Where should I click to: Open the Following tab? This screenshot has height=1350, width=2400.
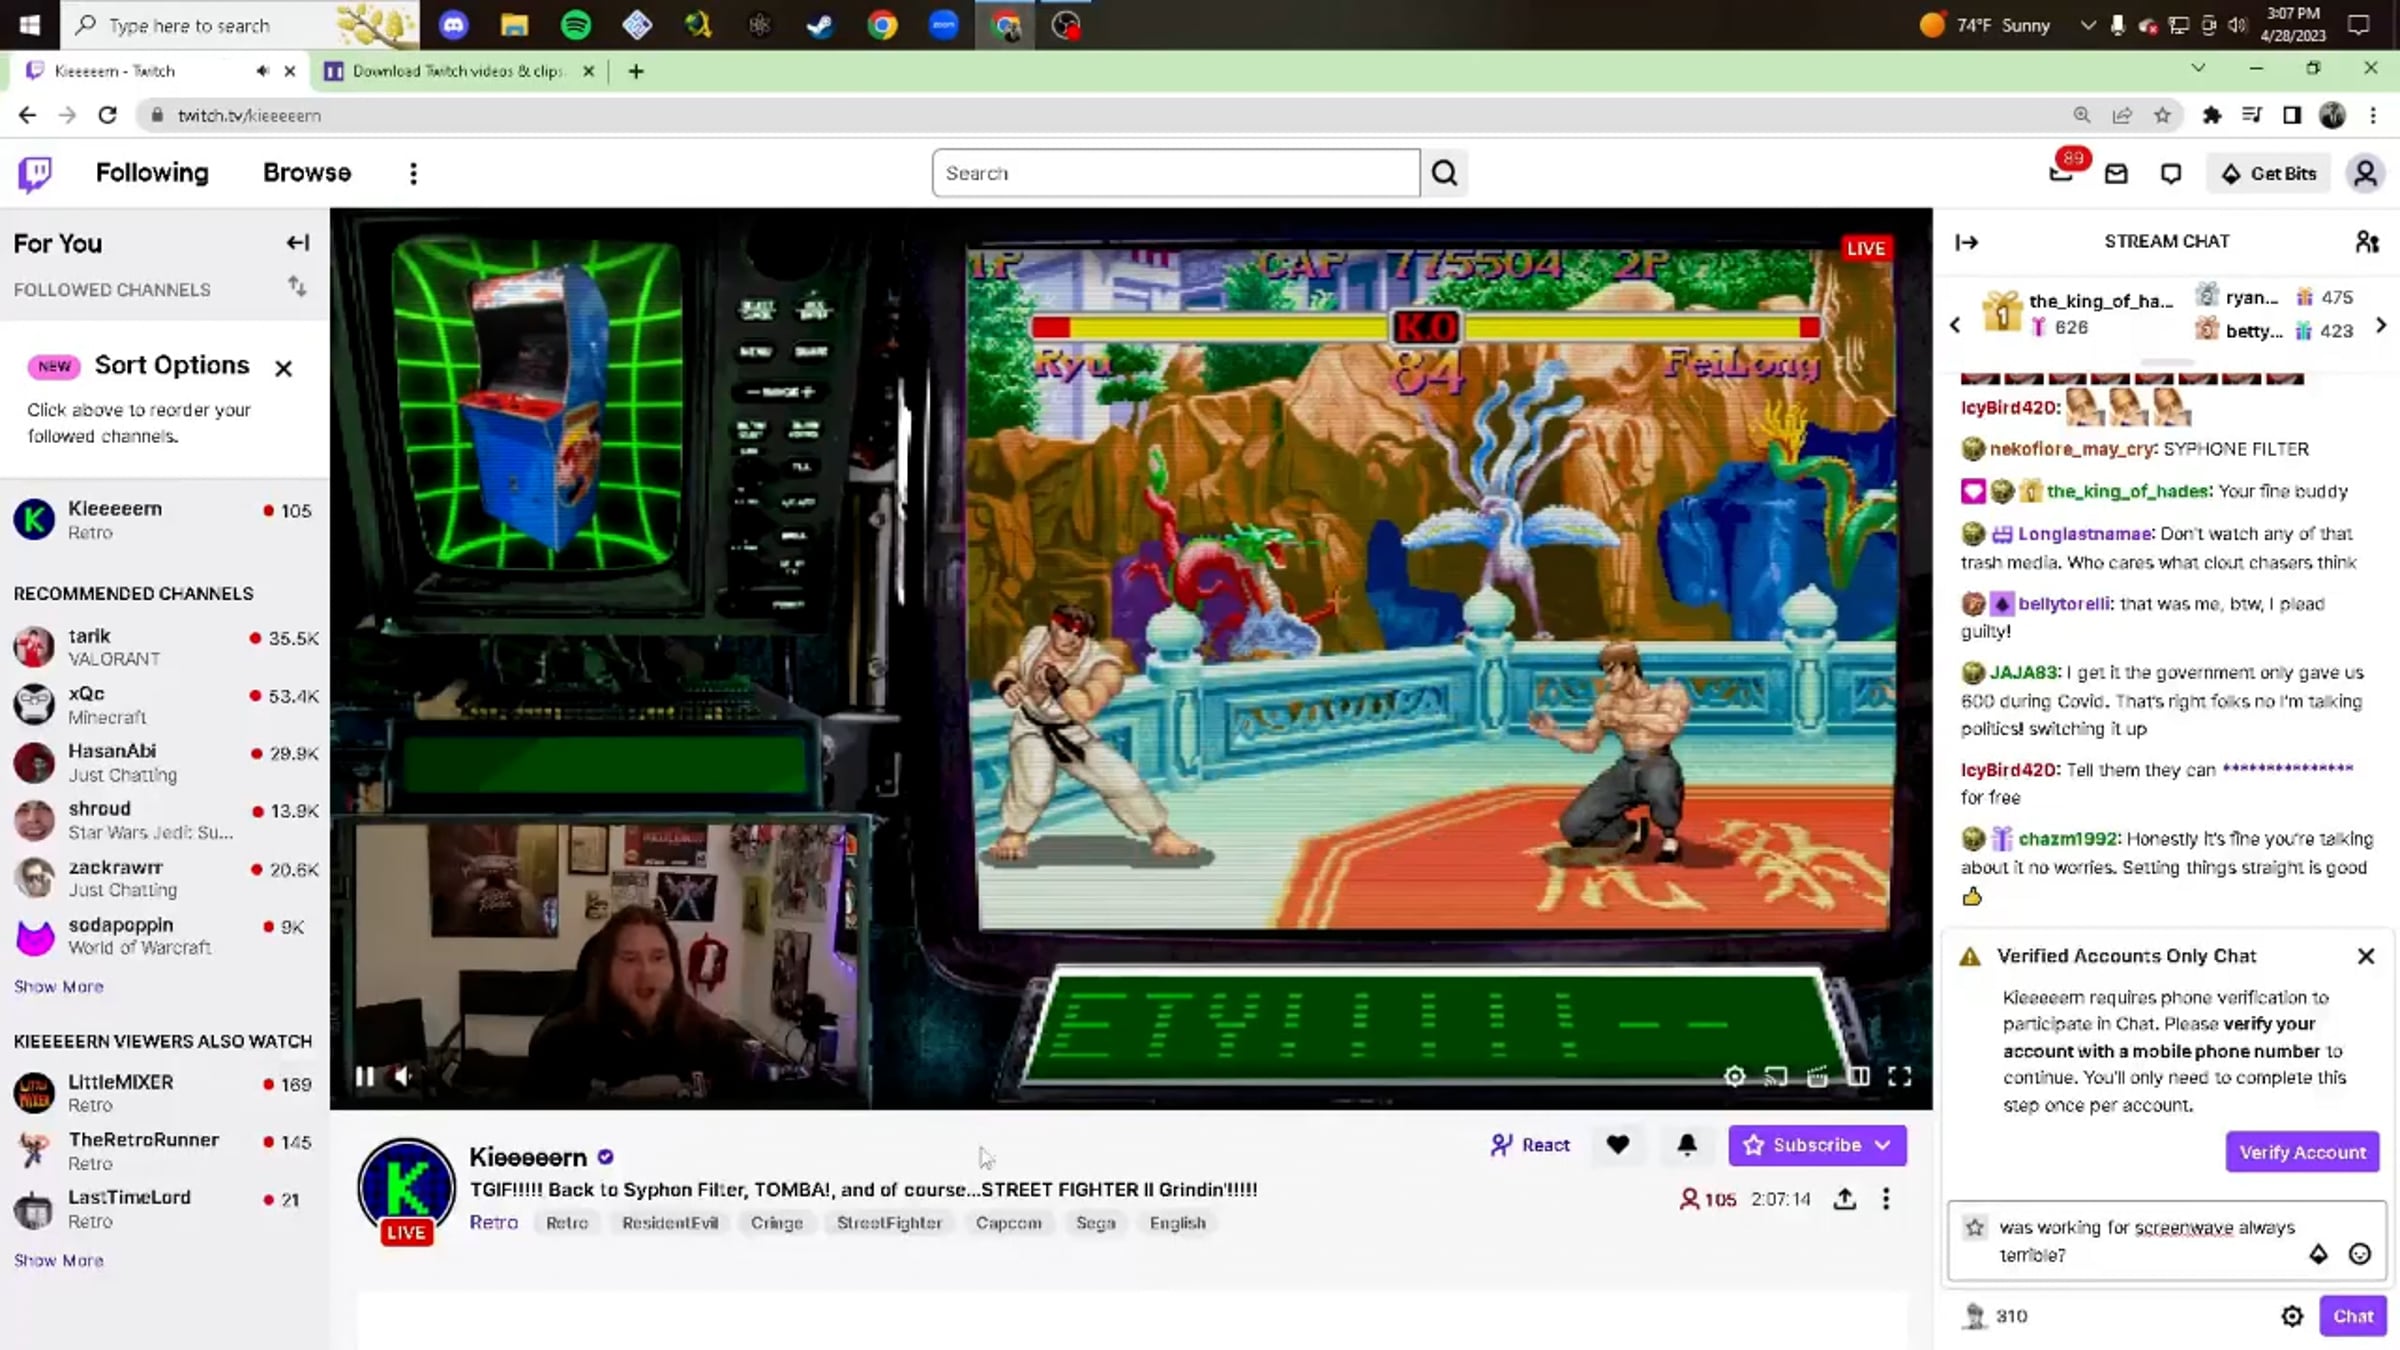pos(152,173)
